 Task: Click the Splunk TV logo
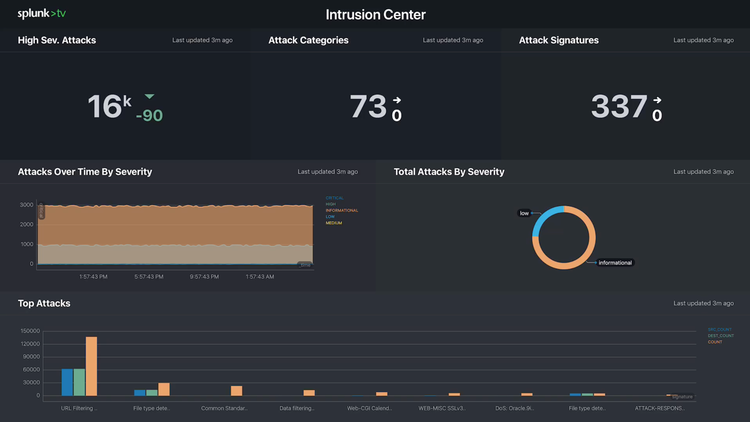pyautogui.click(x=42, y=14)
